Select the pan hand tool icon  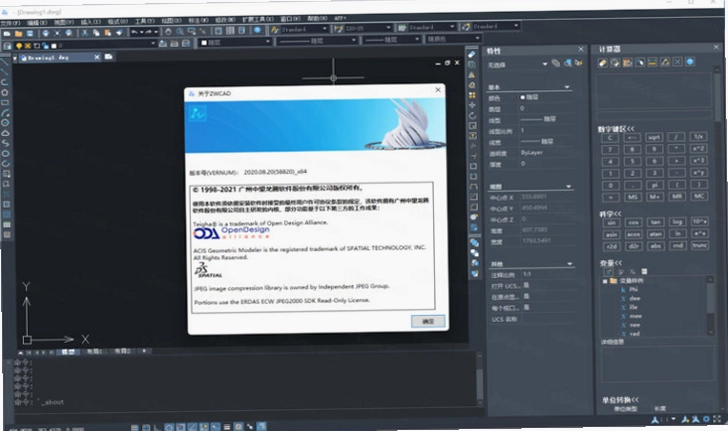168,31
